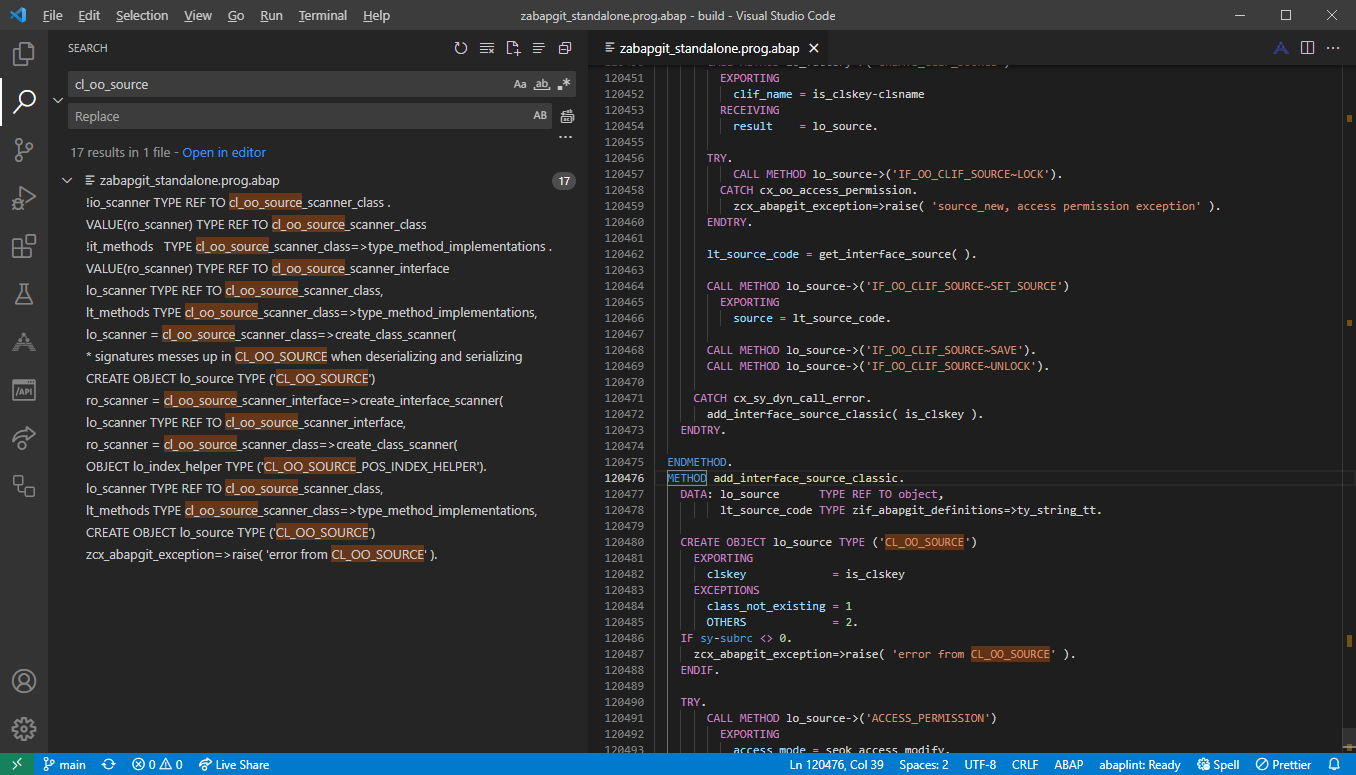The height and width of the screenshot is (775, 1356).
Task: Open the Terminal menu
Action: 322,15
